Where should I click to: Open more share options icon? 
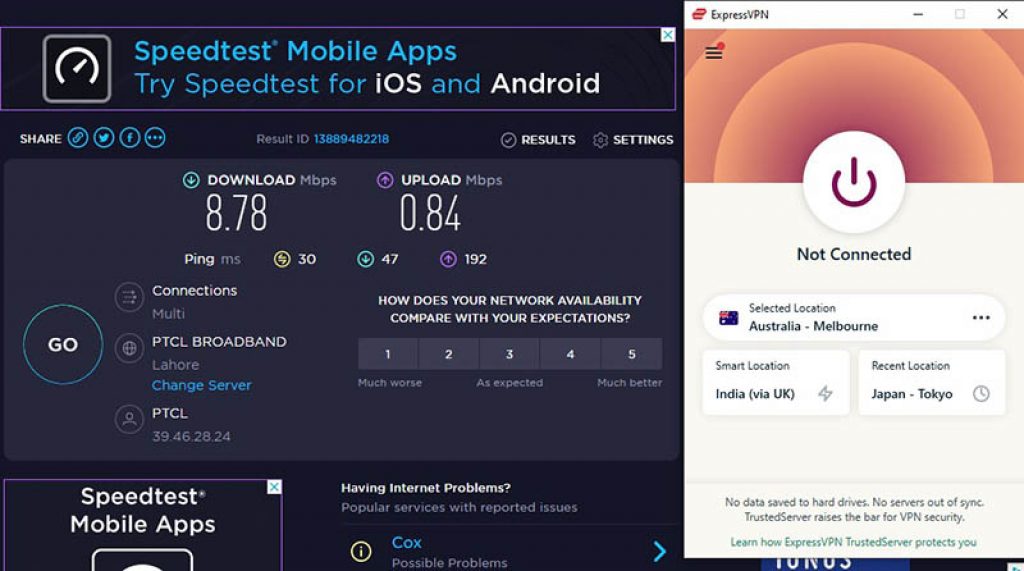click(x=155, y=138)
